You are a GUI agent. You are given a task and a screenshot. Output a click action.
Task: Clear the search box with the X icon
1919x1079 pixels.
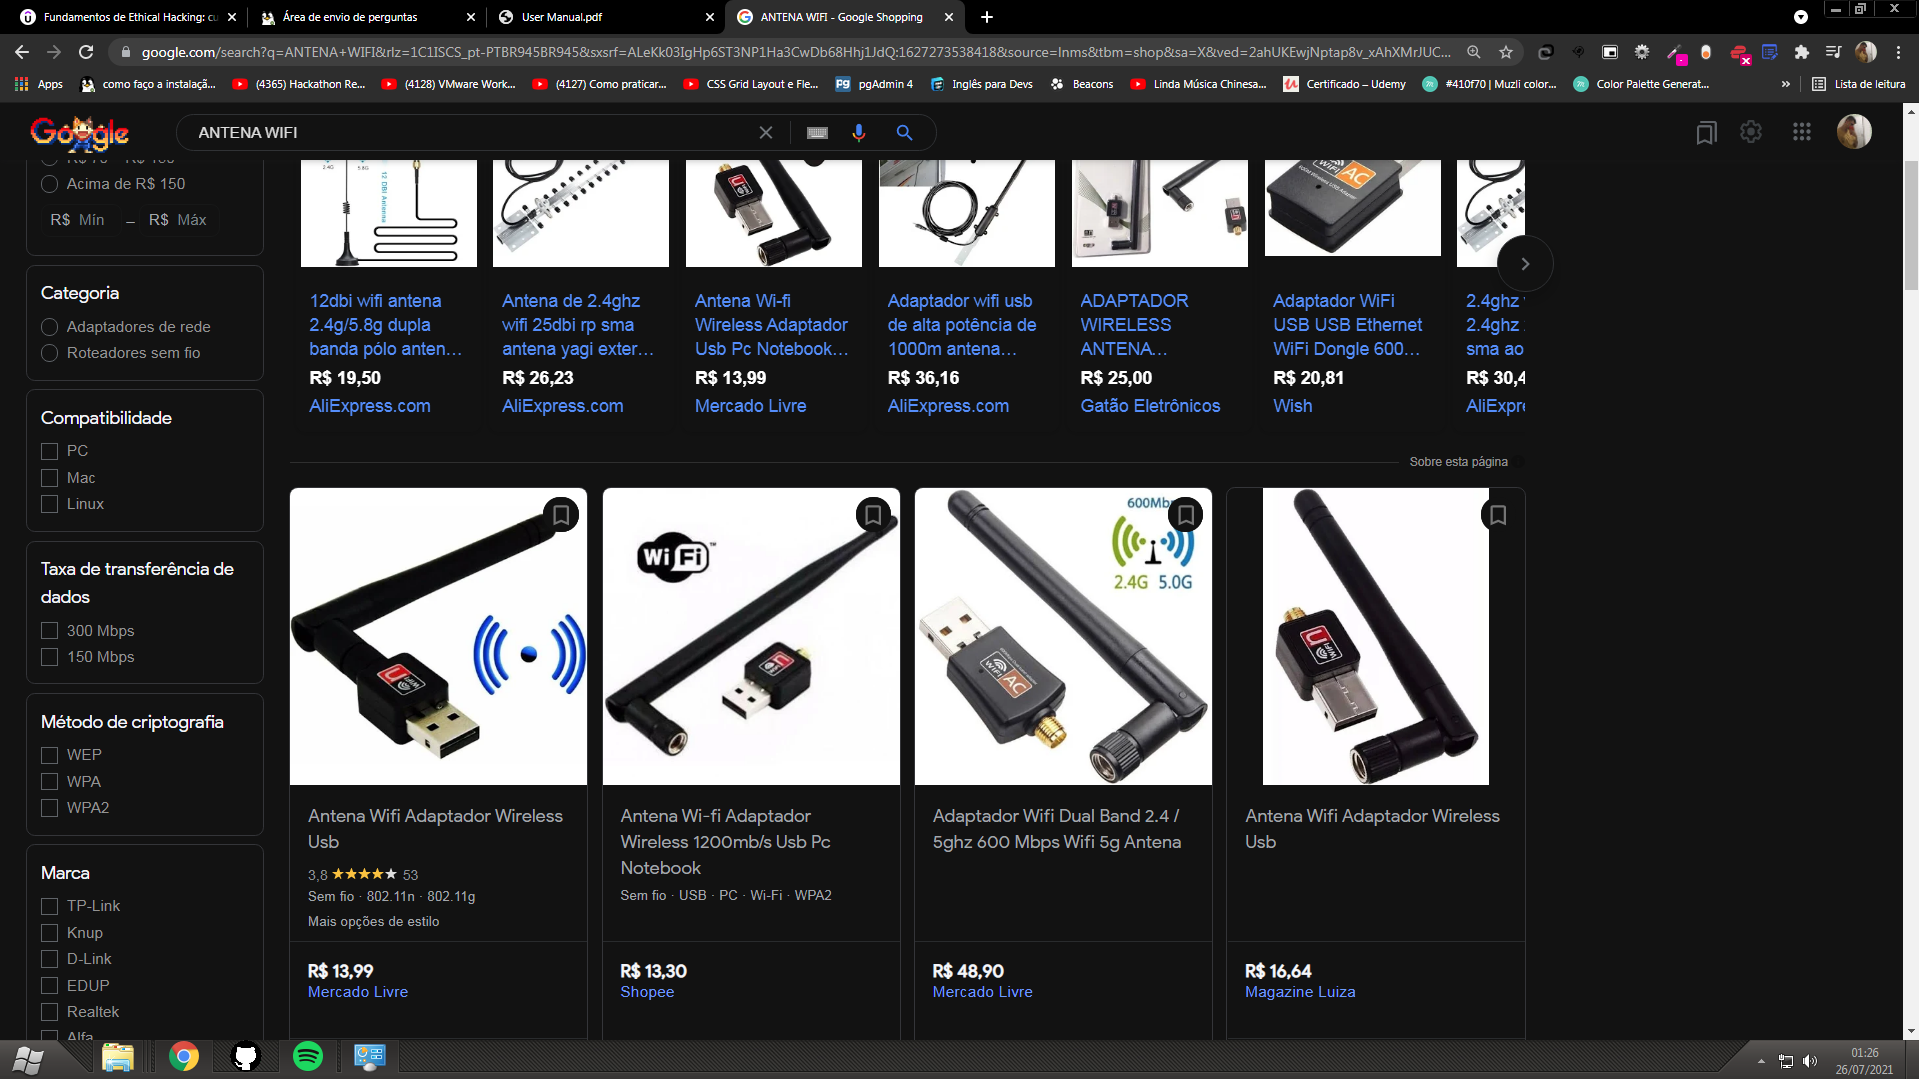[766, 132]
